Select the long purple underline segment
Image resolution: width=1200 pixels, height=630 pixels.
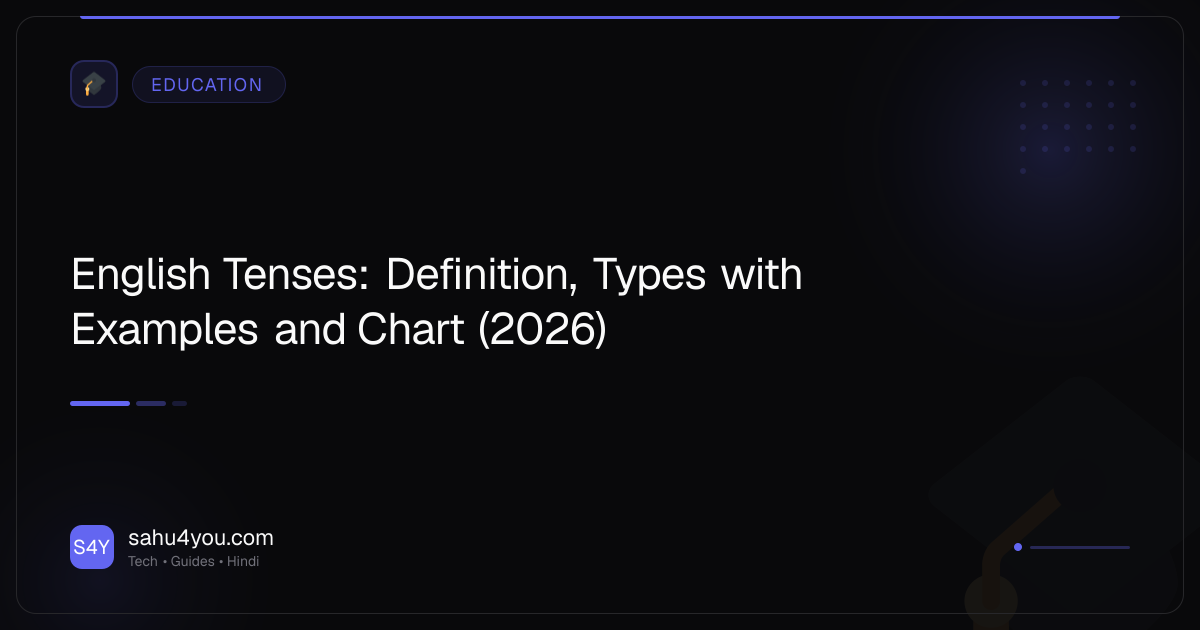pos(100,403)
